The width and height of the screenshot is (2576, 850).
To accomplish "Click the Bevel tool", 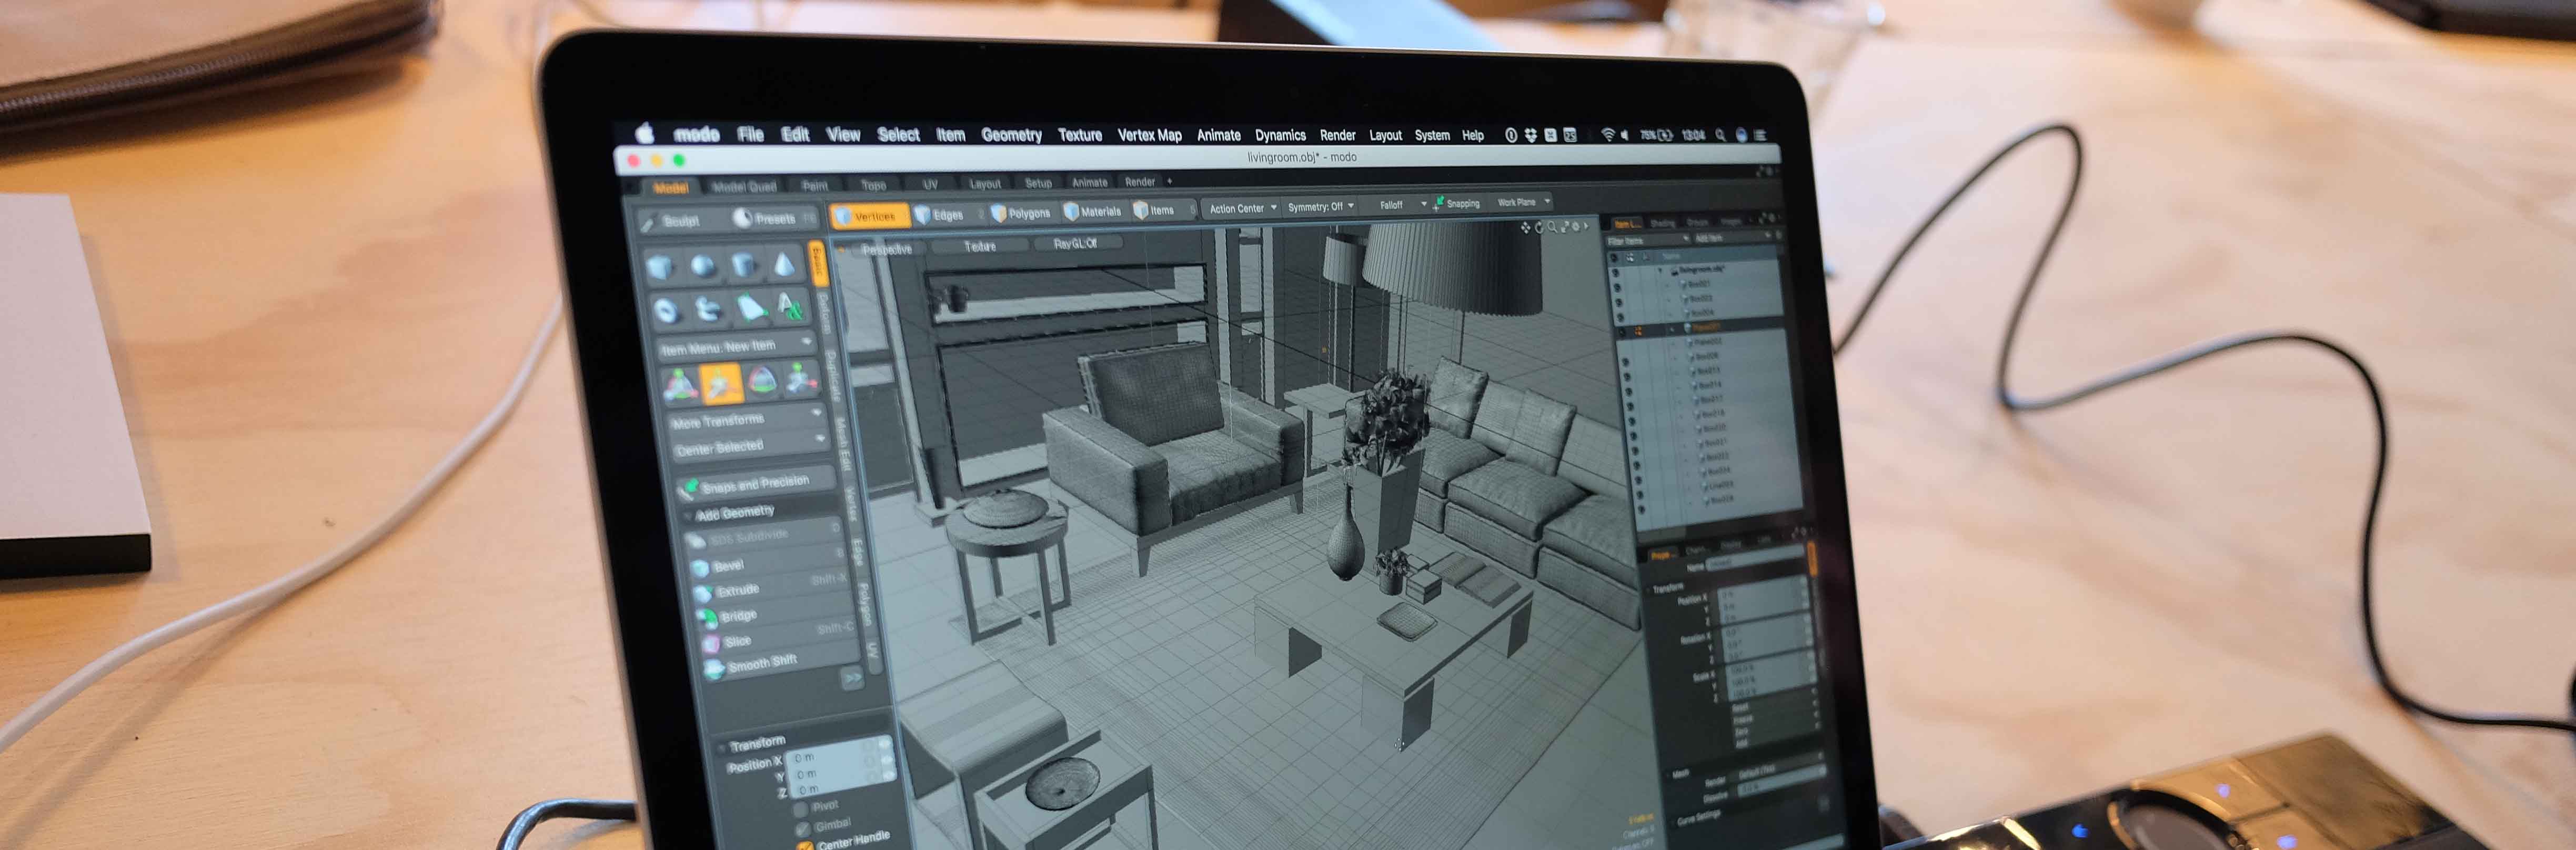I will tap(729, 566).
